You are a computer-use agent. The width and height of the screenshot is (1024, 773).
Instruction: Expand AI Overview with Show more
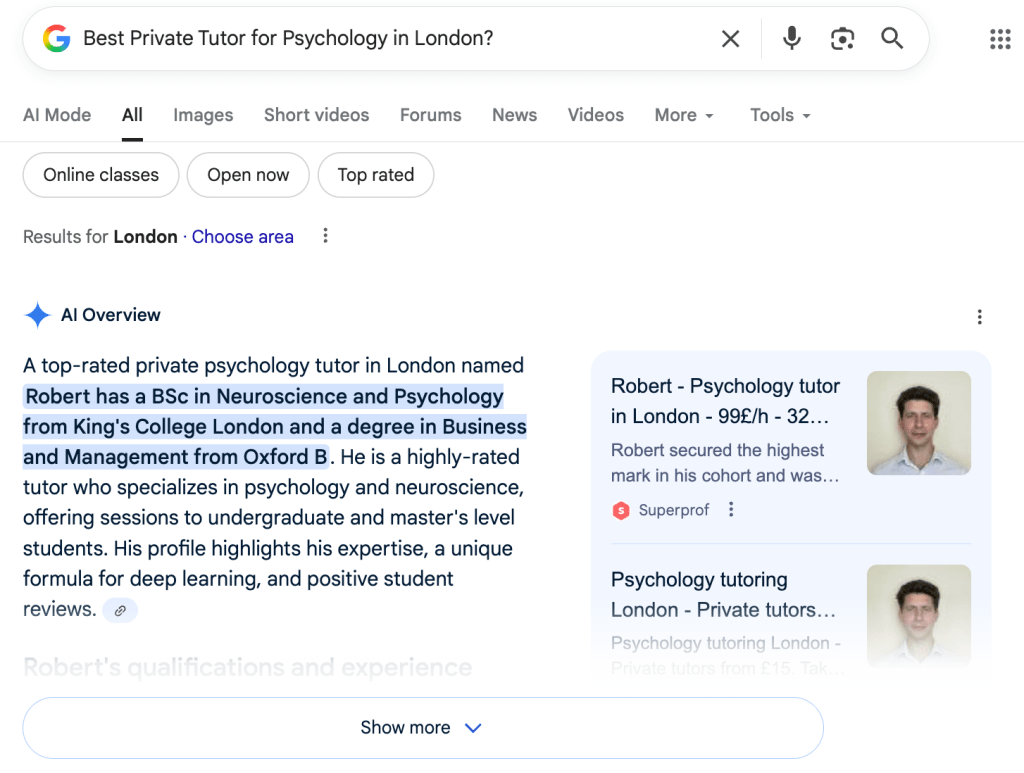click(422, 728)
